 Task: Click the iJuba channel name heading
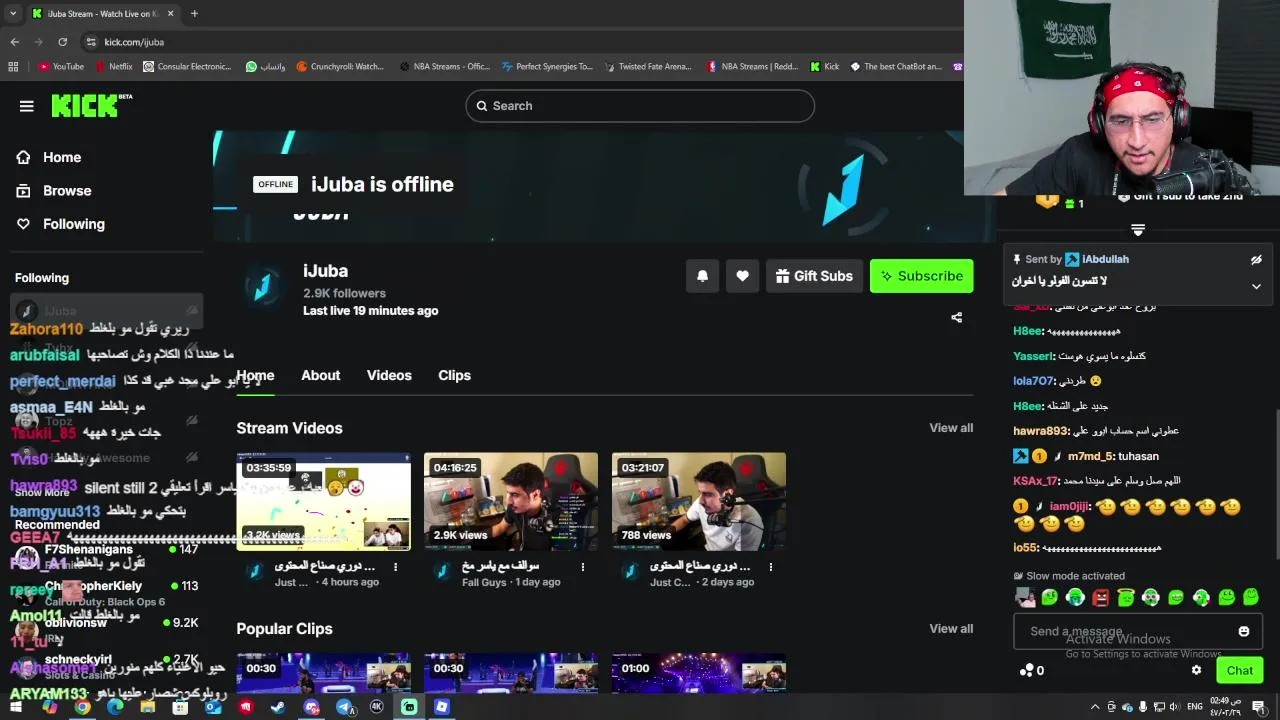[325, 271]
